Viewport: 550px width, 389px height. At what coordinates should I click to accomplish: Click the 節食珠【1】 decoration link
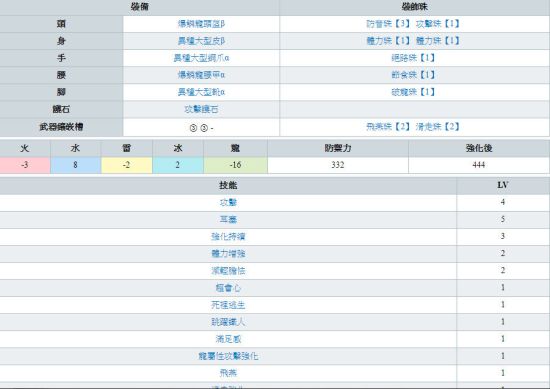pos(413,75)
